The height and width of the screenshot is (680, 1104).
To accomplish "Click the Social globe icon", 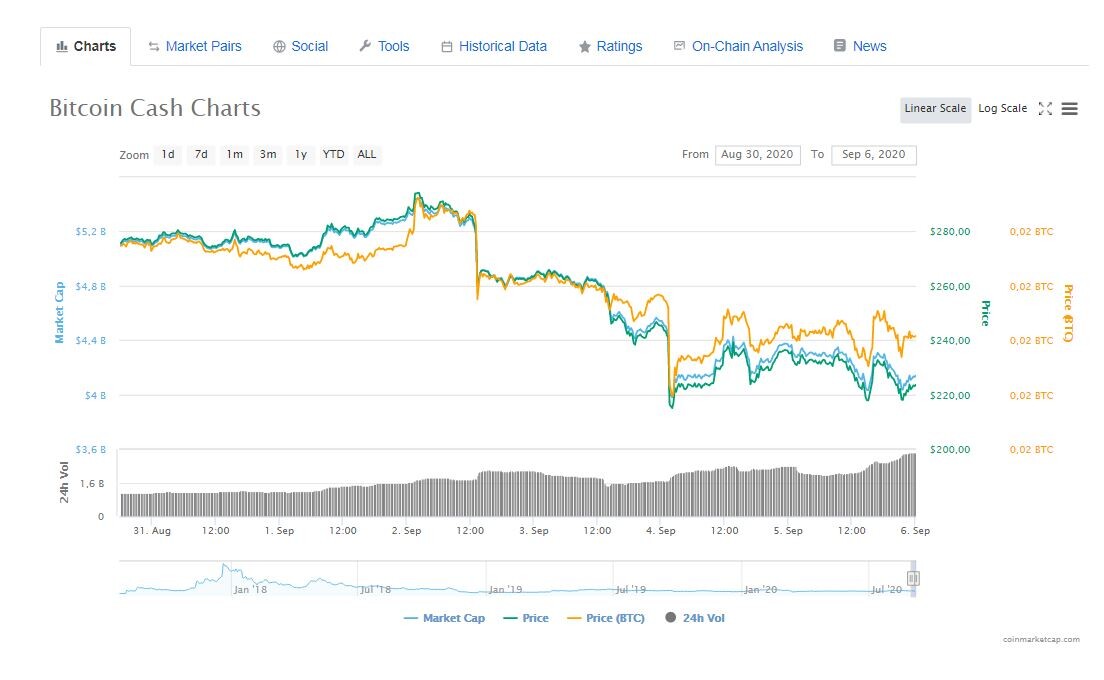I will click(x=279, y=46).
